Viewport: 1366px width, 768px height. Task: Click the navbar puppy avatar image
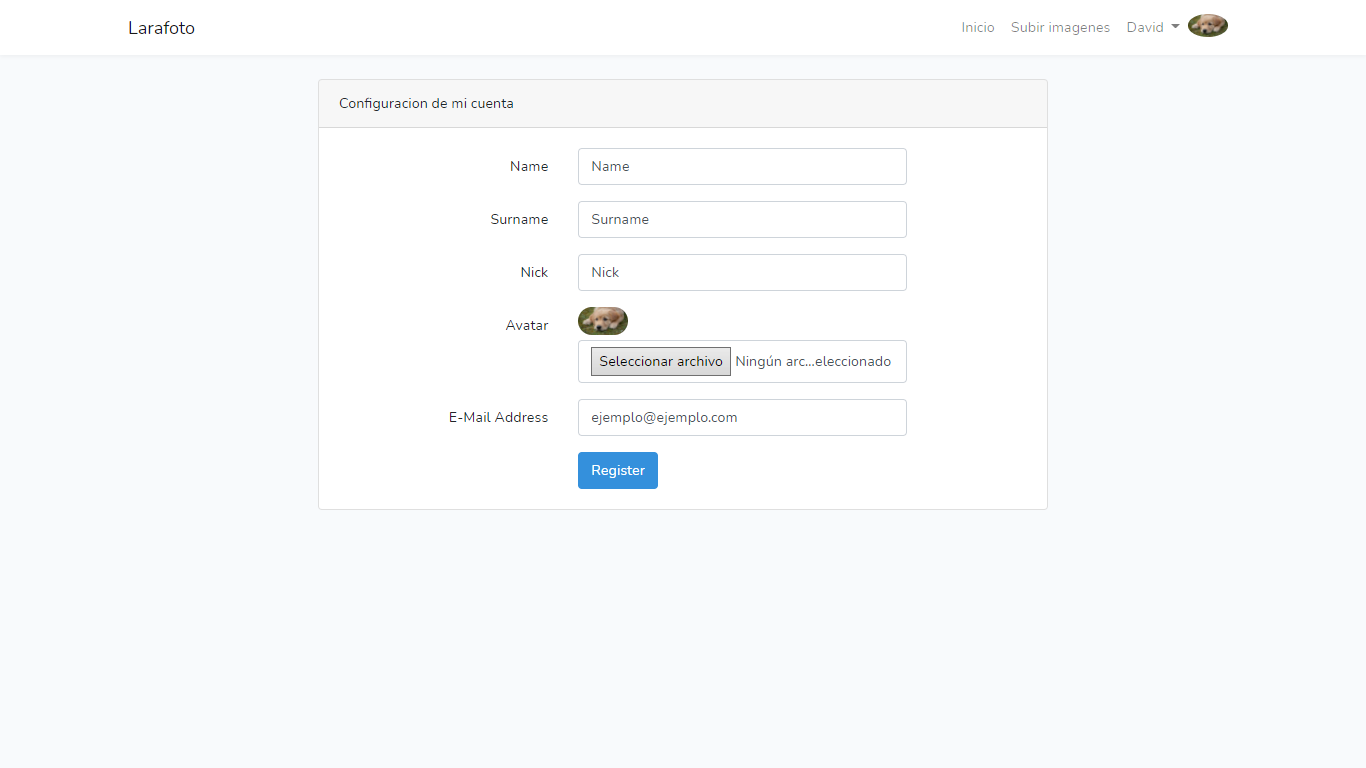point(1208,26)
